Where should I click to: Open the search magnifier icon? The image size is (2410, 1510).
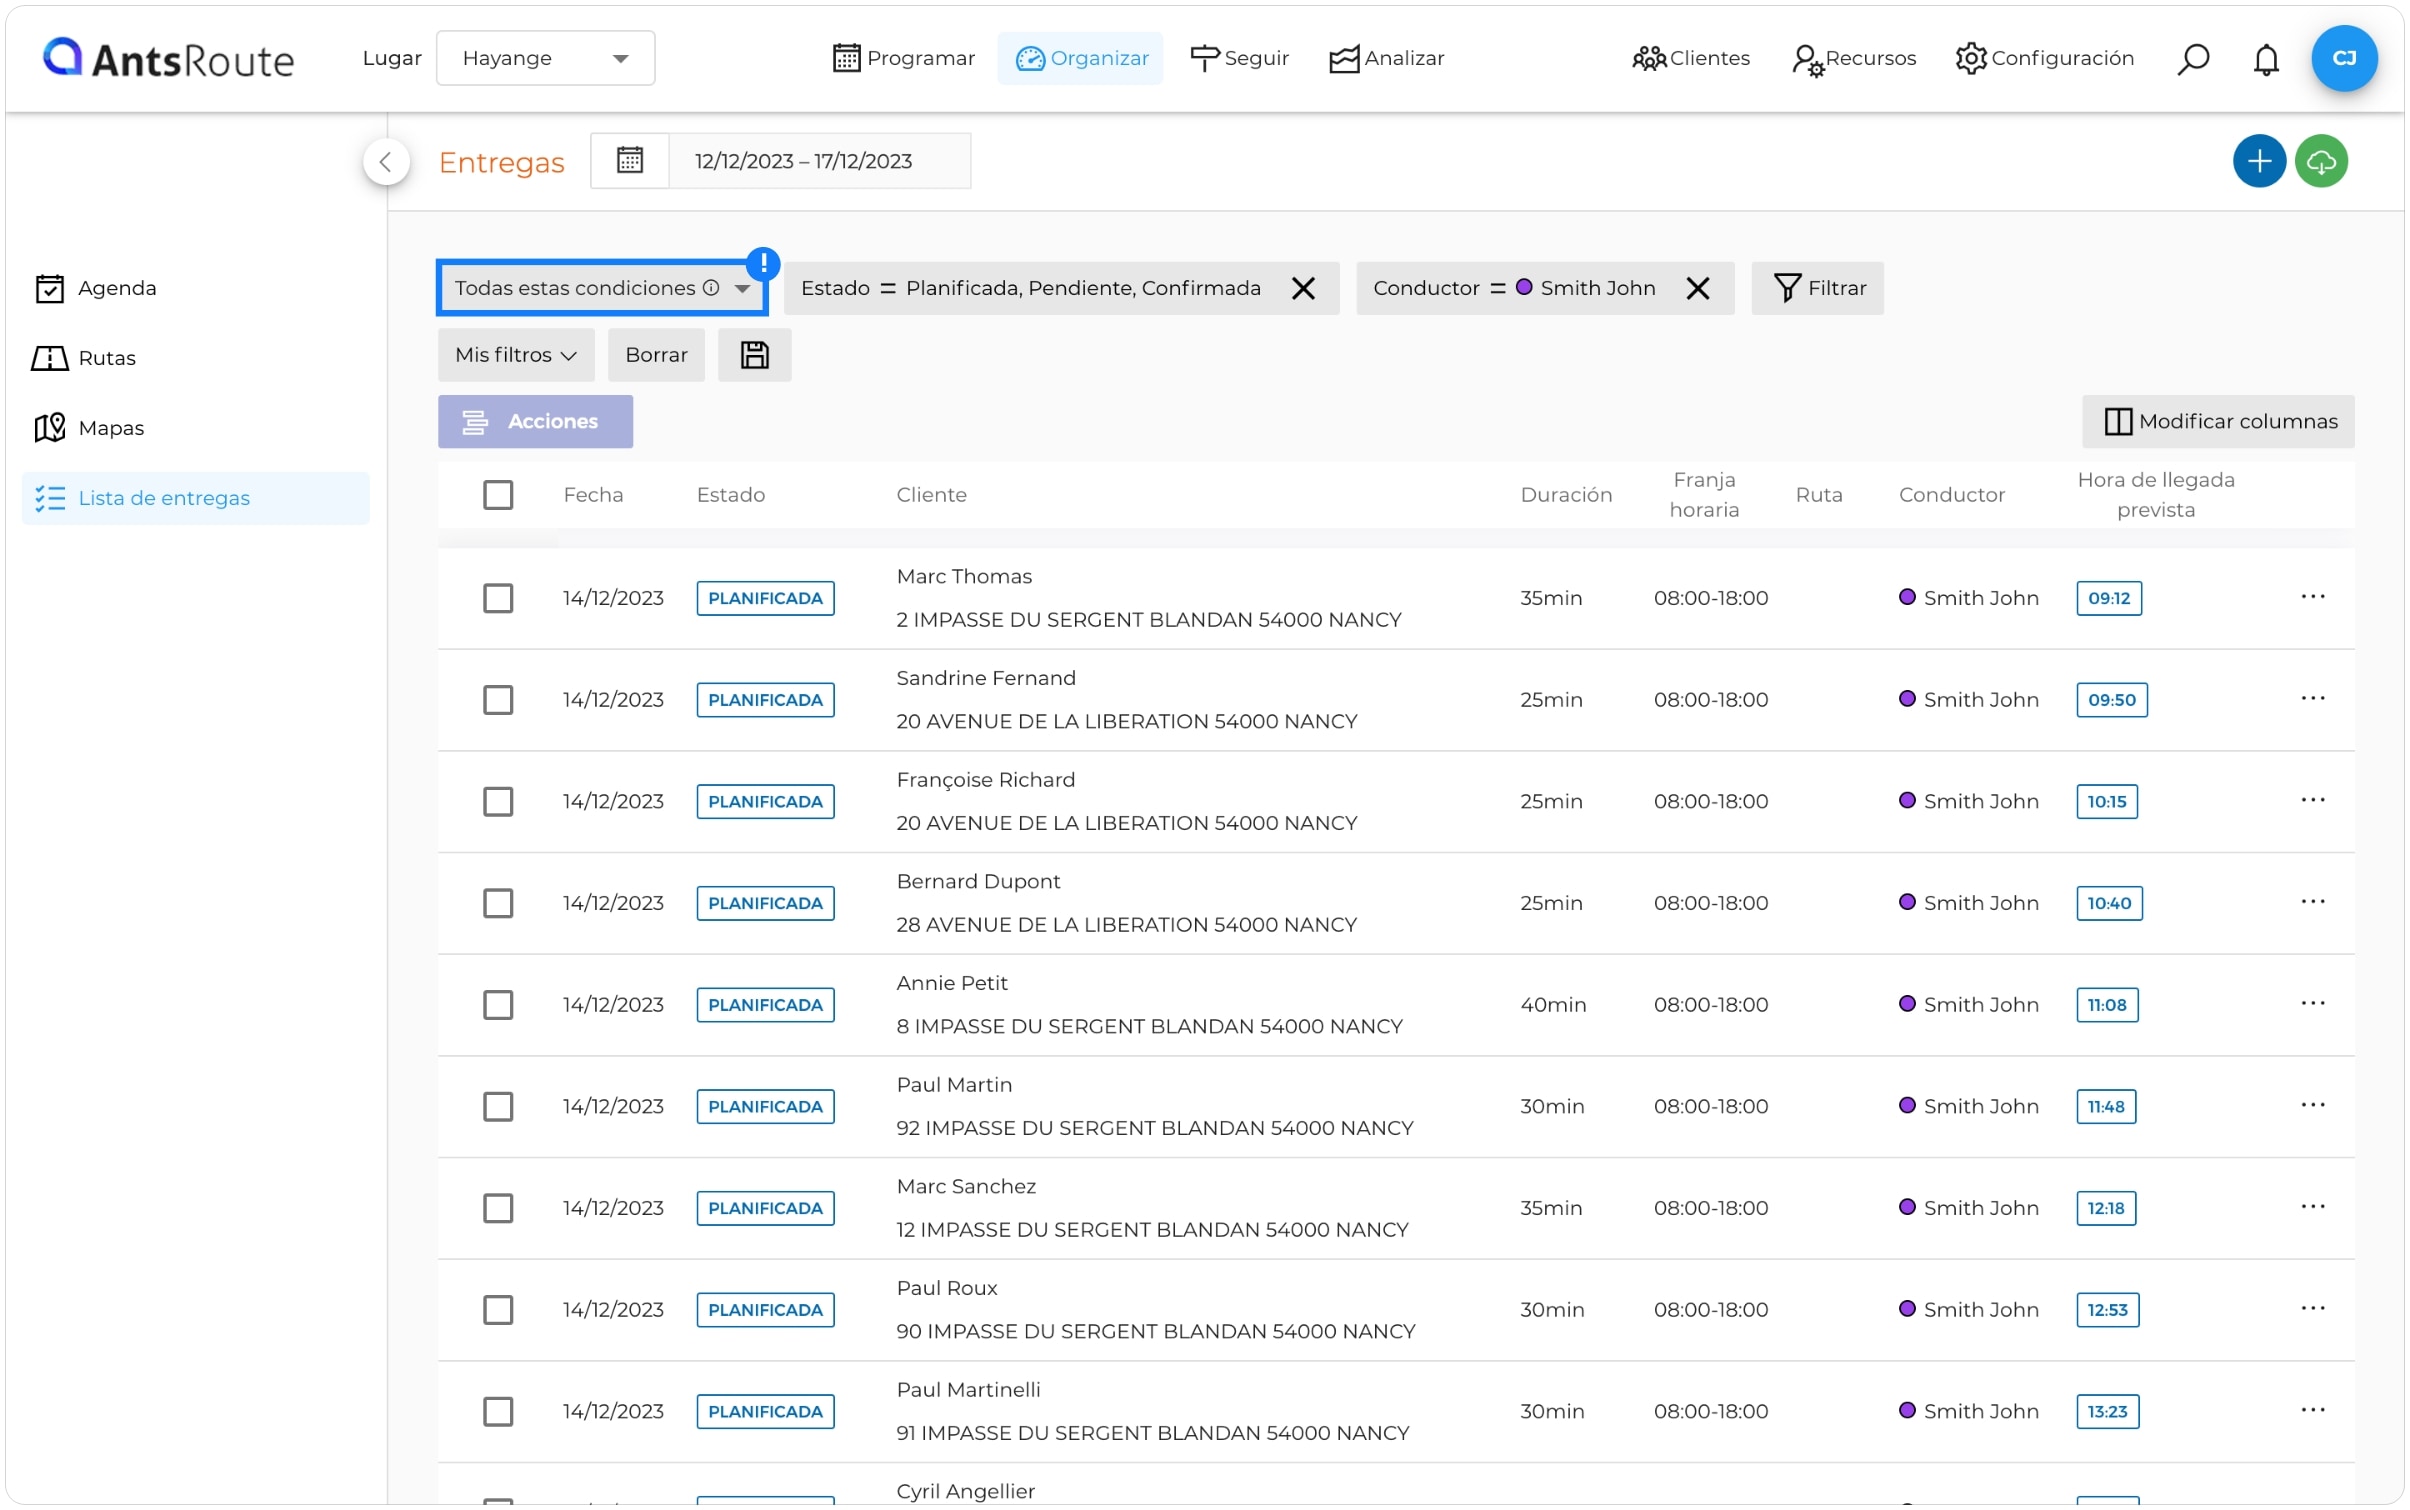(2192, 59)
